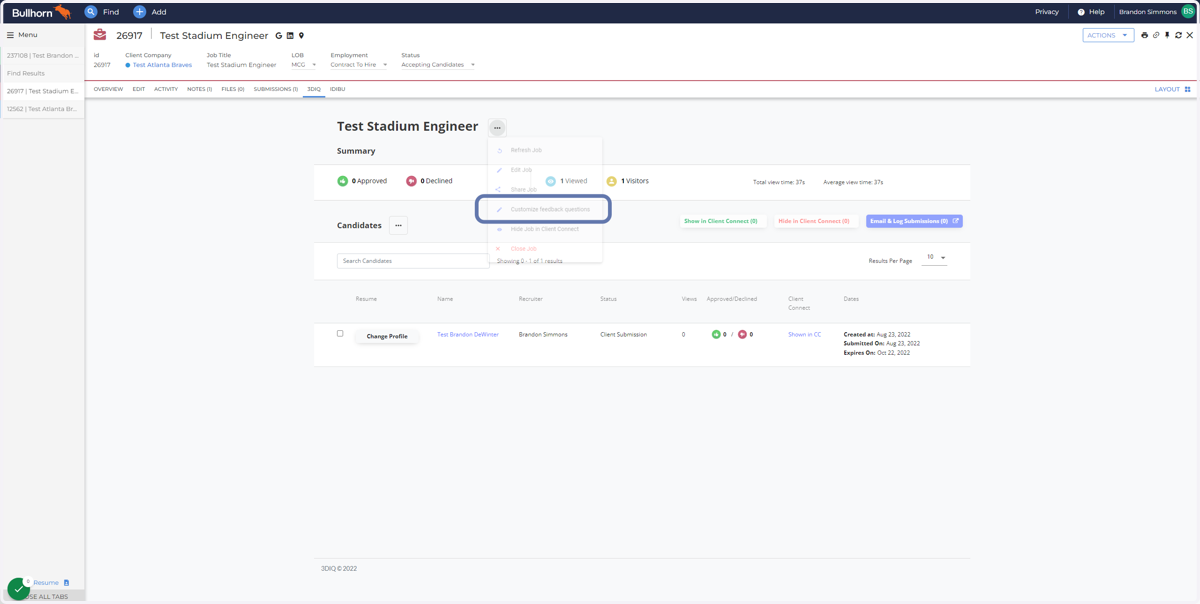Select Edit Job from the menu
Image resolution: width=1200 pixels, height=604 pixels.
545,170
